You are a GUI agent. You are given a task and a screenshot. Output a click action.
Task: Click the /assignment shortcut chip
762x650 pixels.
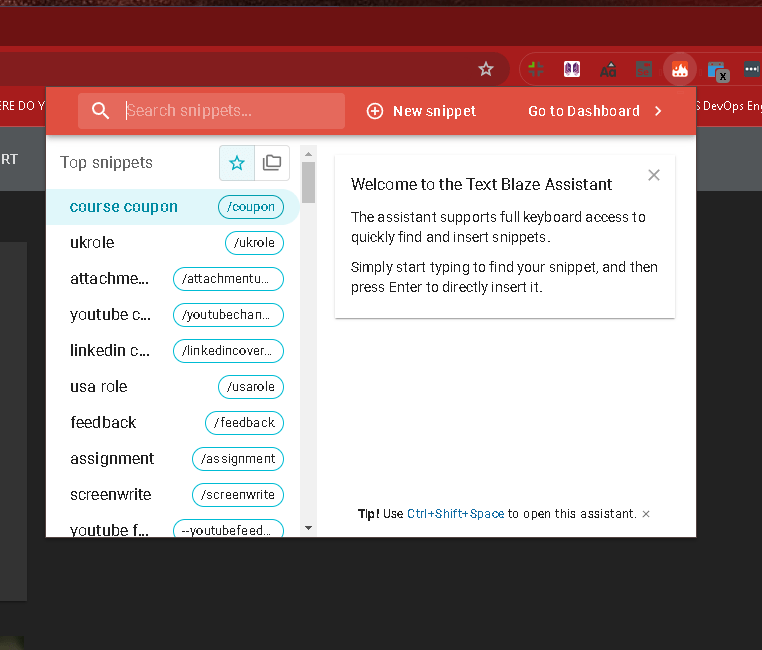[x=238, y=459]
